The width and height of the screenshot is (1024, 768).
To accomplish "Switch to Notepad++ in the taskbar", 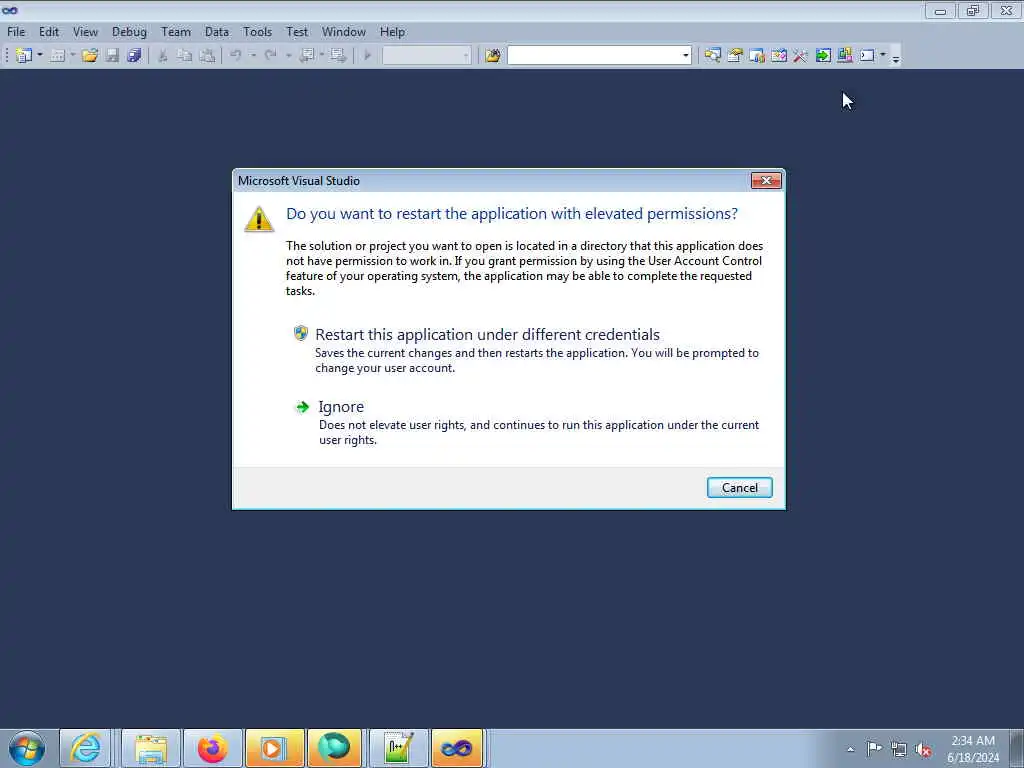I will 398,748.
